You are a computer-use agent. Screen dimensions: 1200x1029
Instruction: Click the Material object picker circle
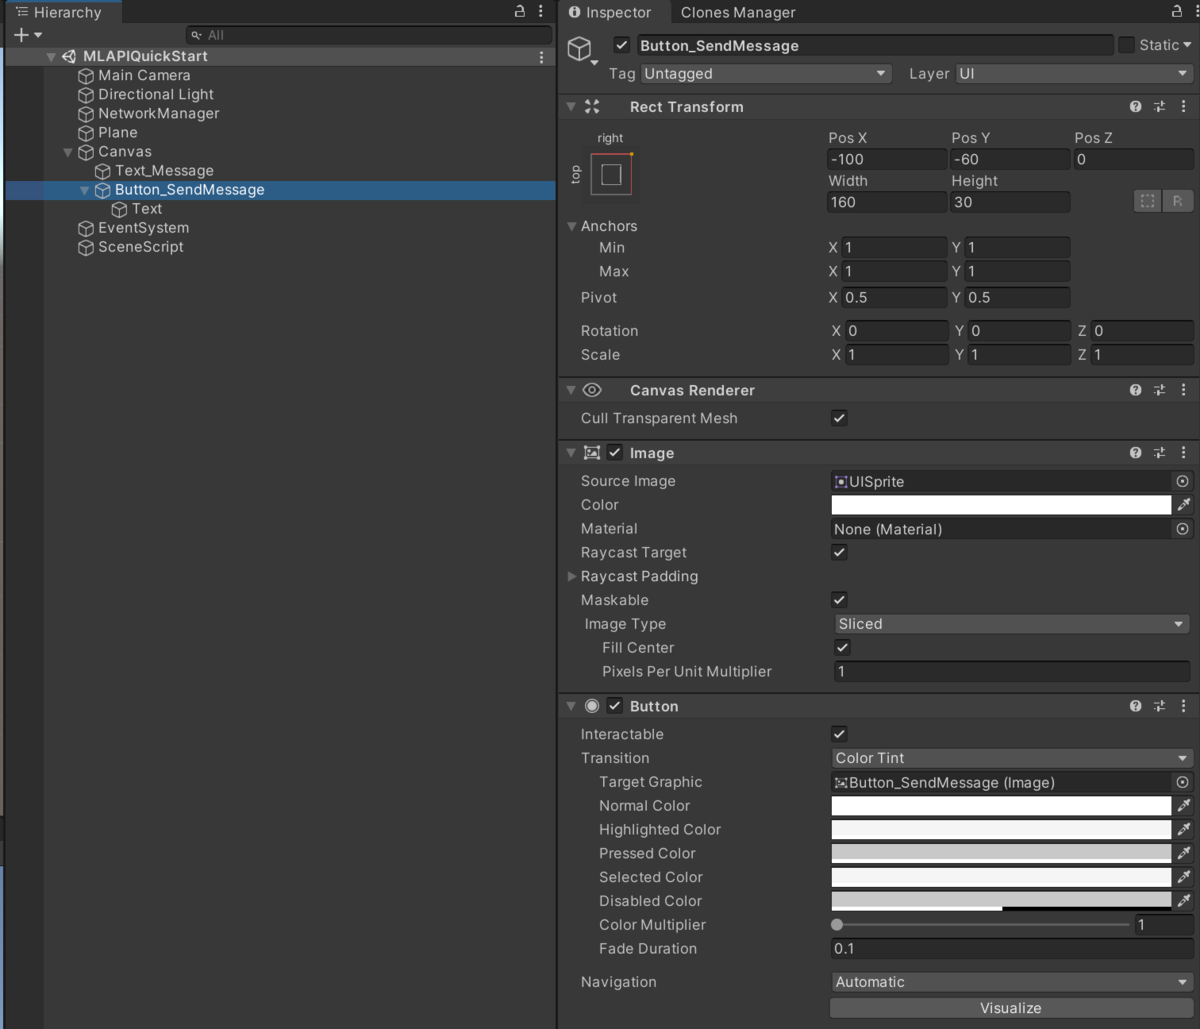pos(1183,529)
